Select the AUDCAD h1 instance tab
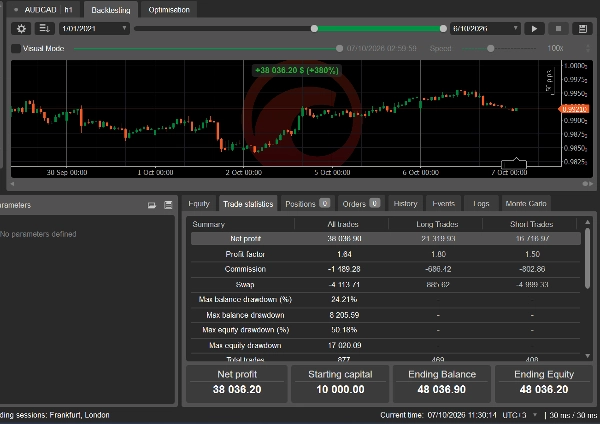 pos(43,10)
